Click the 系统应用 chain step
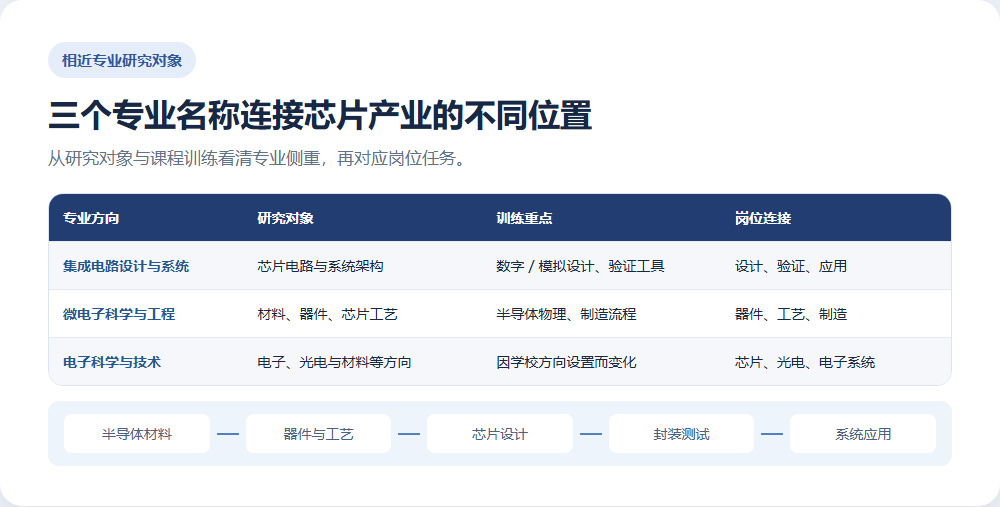This screenshot has height=507, width=1000. click(x=863, y=434)
